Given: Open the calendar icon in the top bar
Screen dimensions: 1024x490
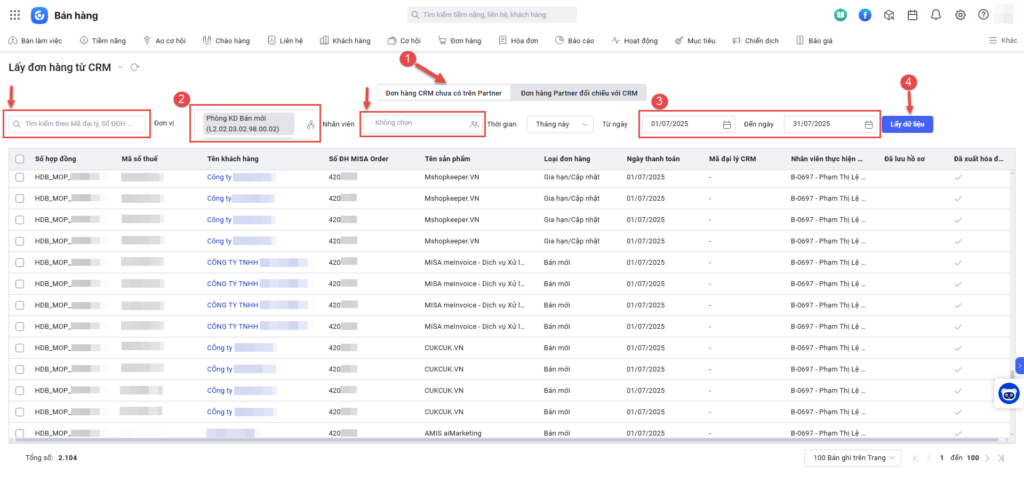Looking at the screenshot, I should point(912,15).
